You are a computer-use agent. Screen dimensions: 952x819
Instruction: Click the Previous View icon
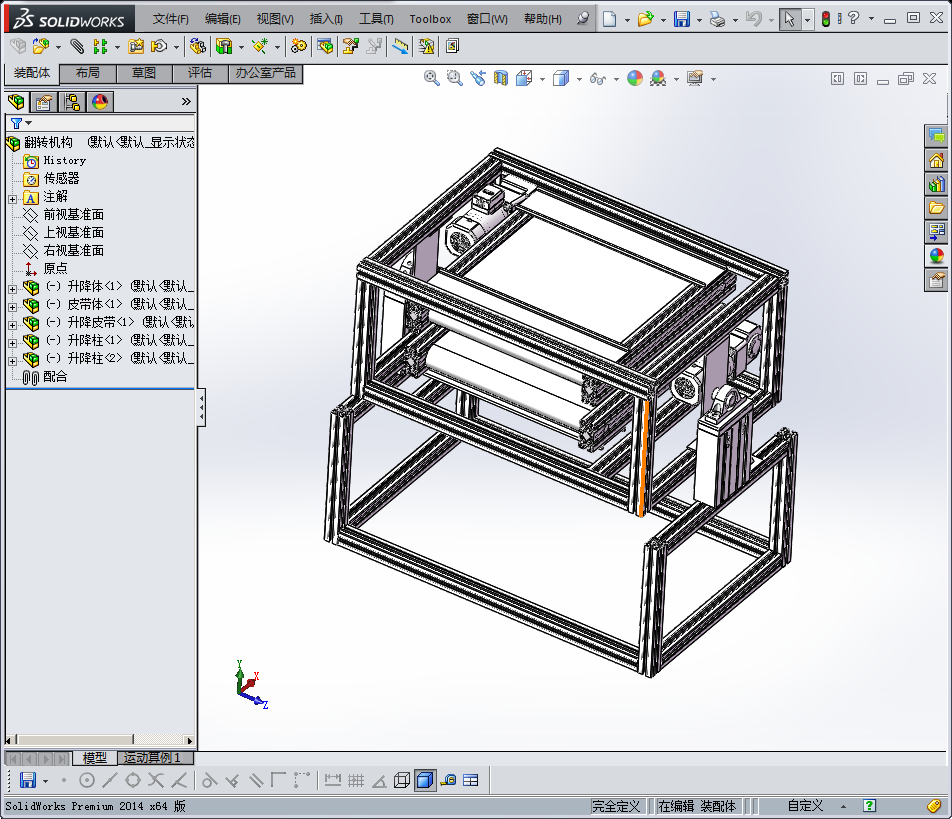[478, 78]
